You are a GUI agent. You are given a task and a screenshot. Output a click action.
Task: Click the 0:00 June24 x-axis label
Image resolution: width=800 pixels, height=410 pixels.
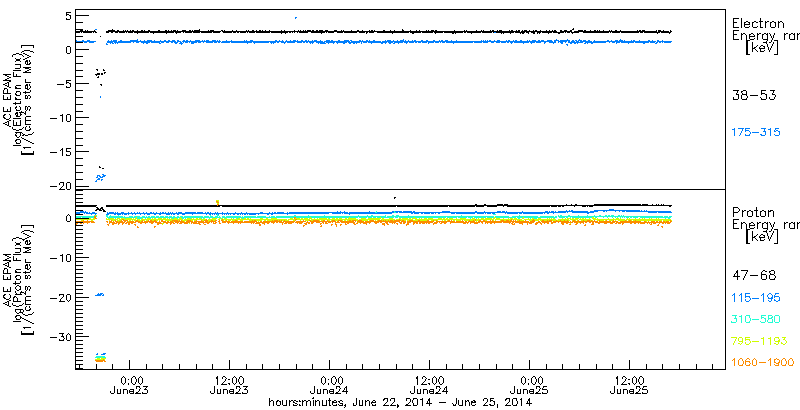point(330,385)
